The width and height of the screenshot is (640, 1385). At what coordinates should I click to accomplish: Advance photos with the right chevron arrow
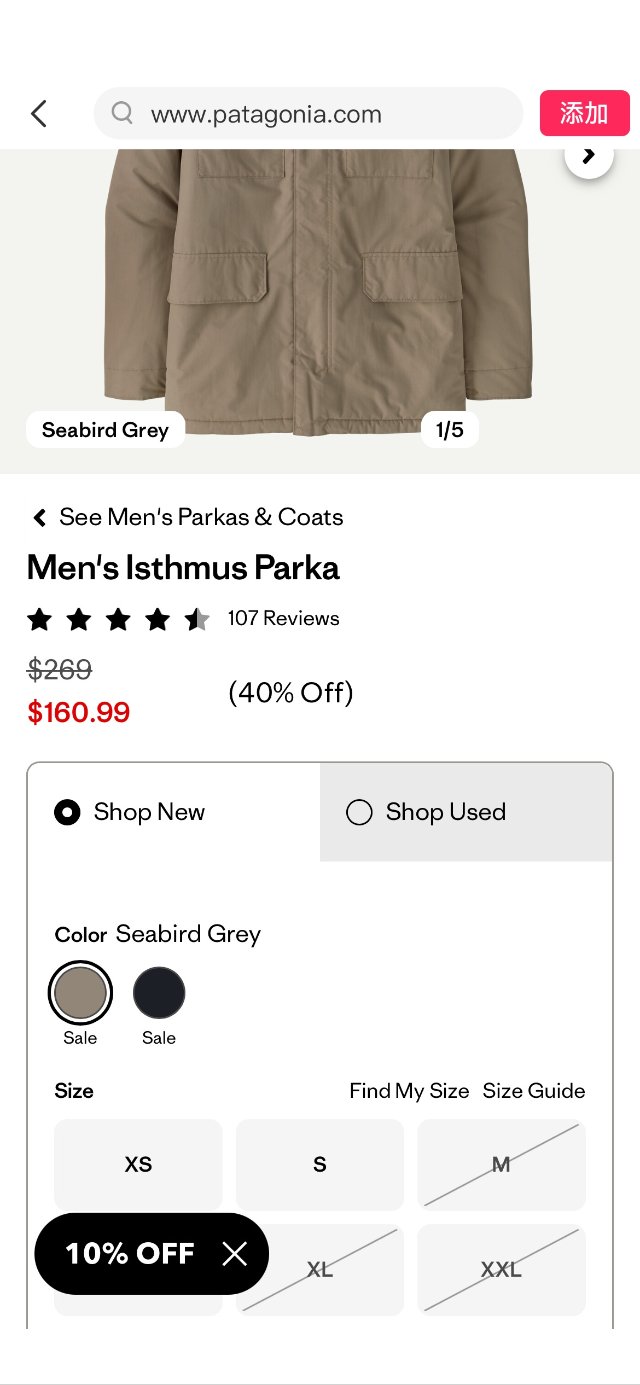(x=588, y=156)
